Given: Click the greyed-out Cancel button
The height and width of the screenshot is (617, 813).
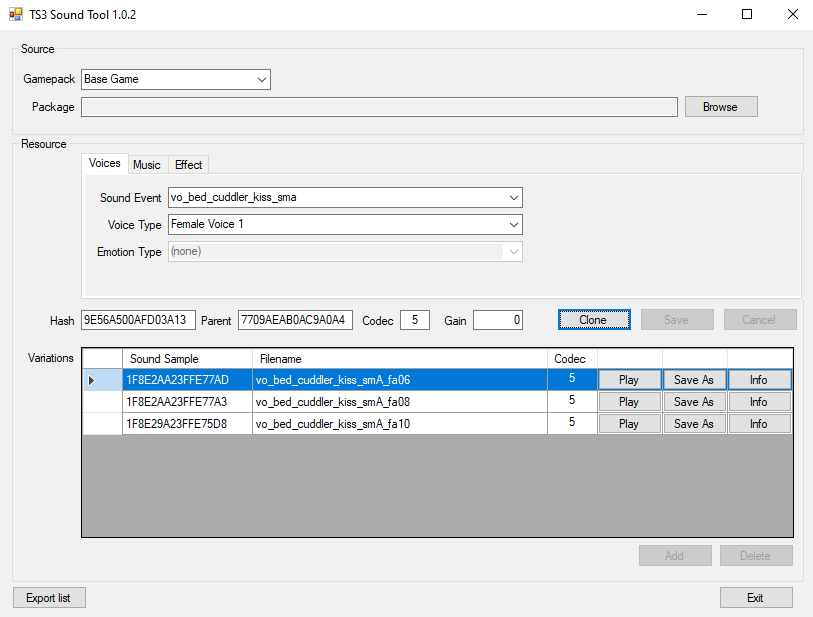Looking at the screenshot, I should click(760, 320).
